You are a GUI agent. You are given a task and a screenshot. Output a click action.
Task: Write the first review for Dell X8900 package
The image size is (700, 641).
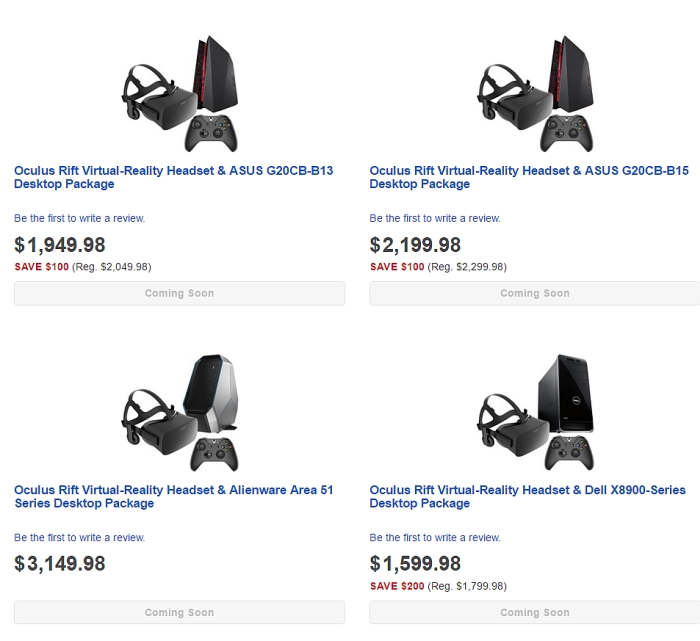[x=434, y=538]
